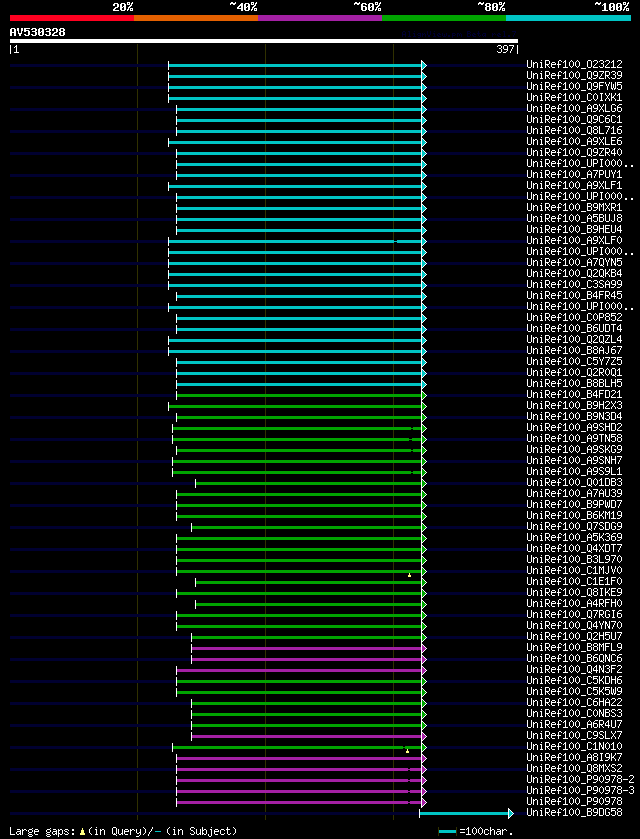This screenshot has width=640, height=839.
Task: Click the UniRef100_B4FR45 label
Action: 574,295
